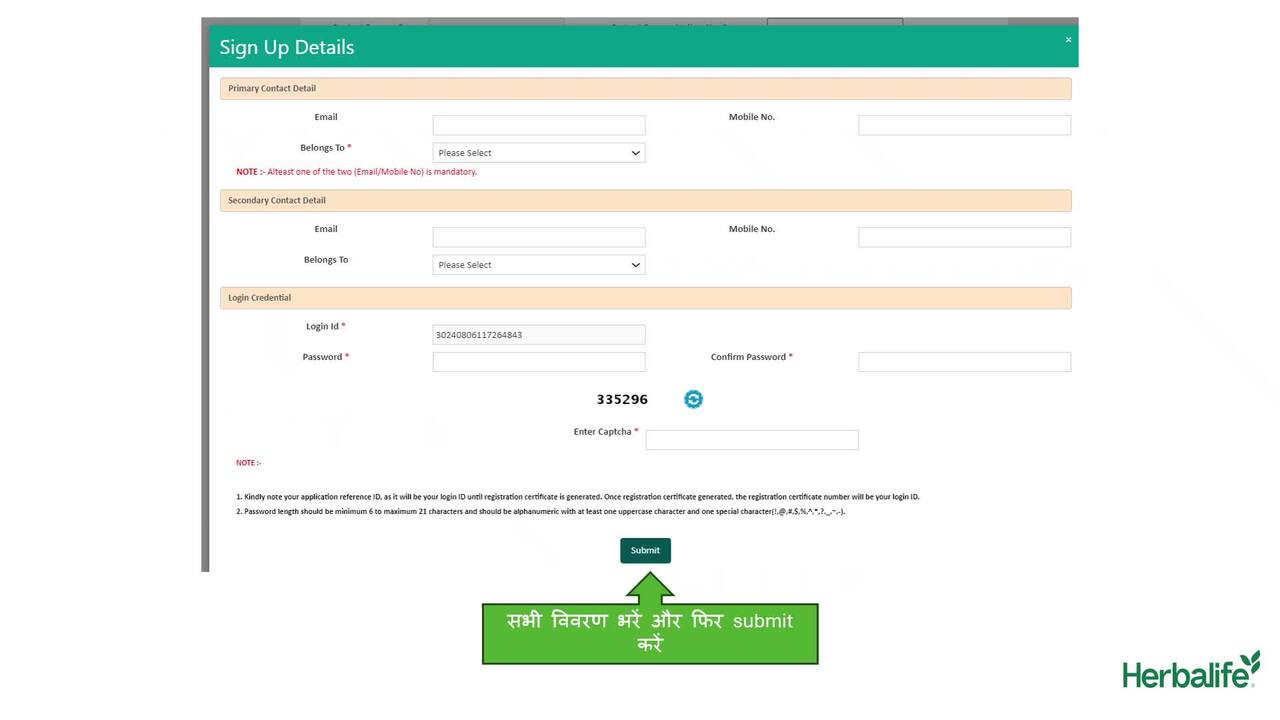Click the captcha code 335296
The width and height of the screenshot is (1280, 720).
[622, 399]
